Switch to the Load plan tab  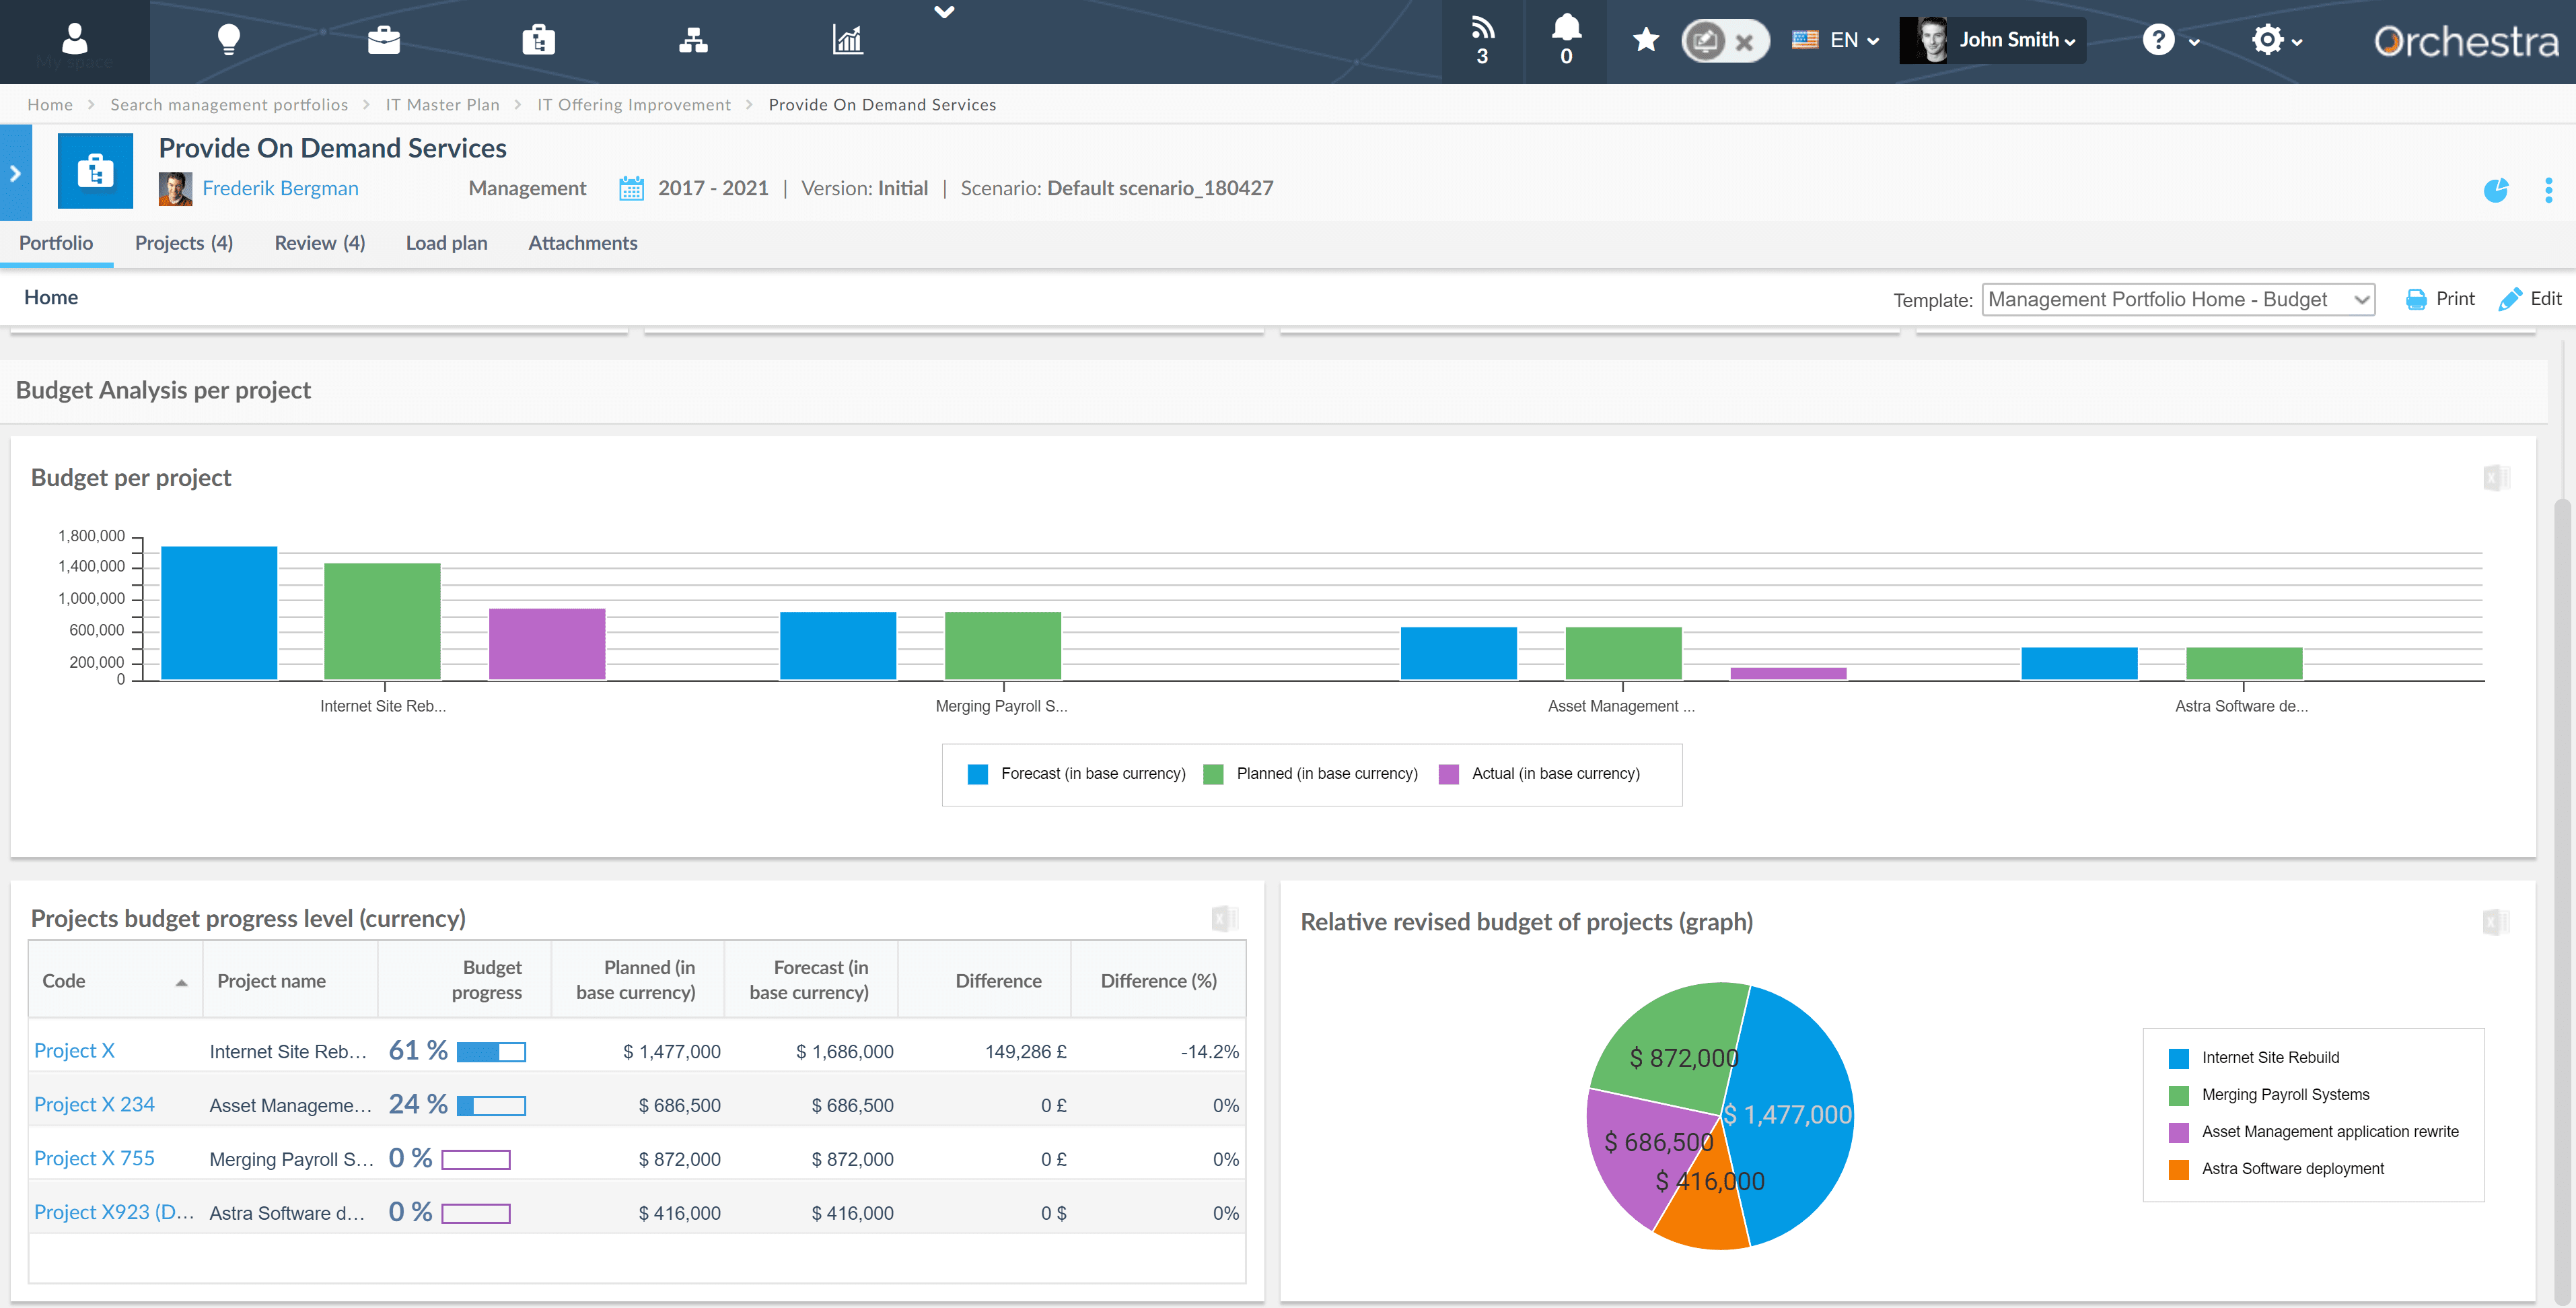[x=446, y=243]
